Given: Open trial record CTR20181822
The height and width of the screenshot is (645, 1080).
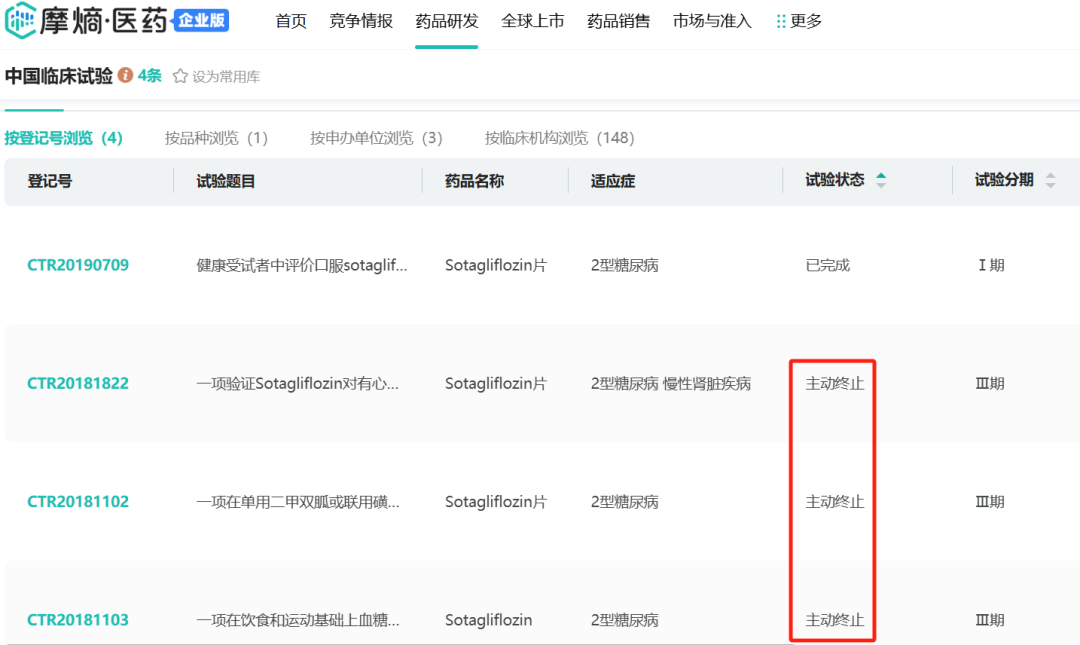Looking at the screenshot, I should (78, 383).
